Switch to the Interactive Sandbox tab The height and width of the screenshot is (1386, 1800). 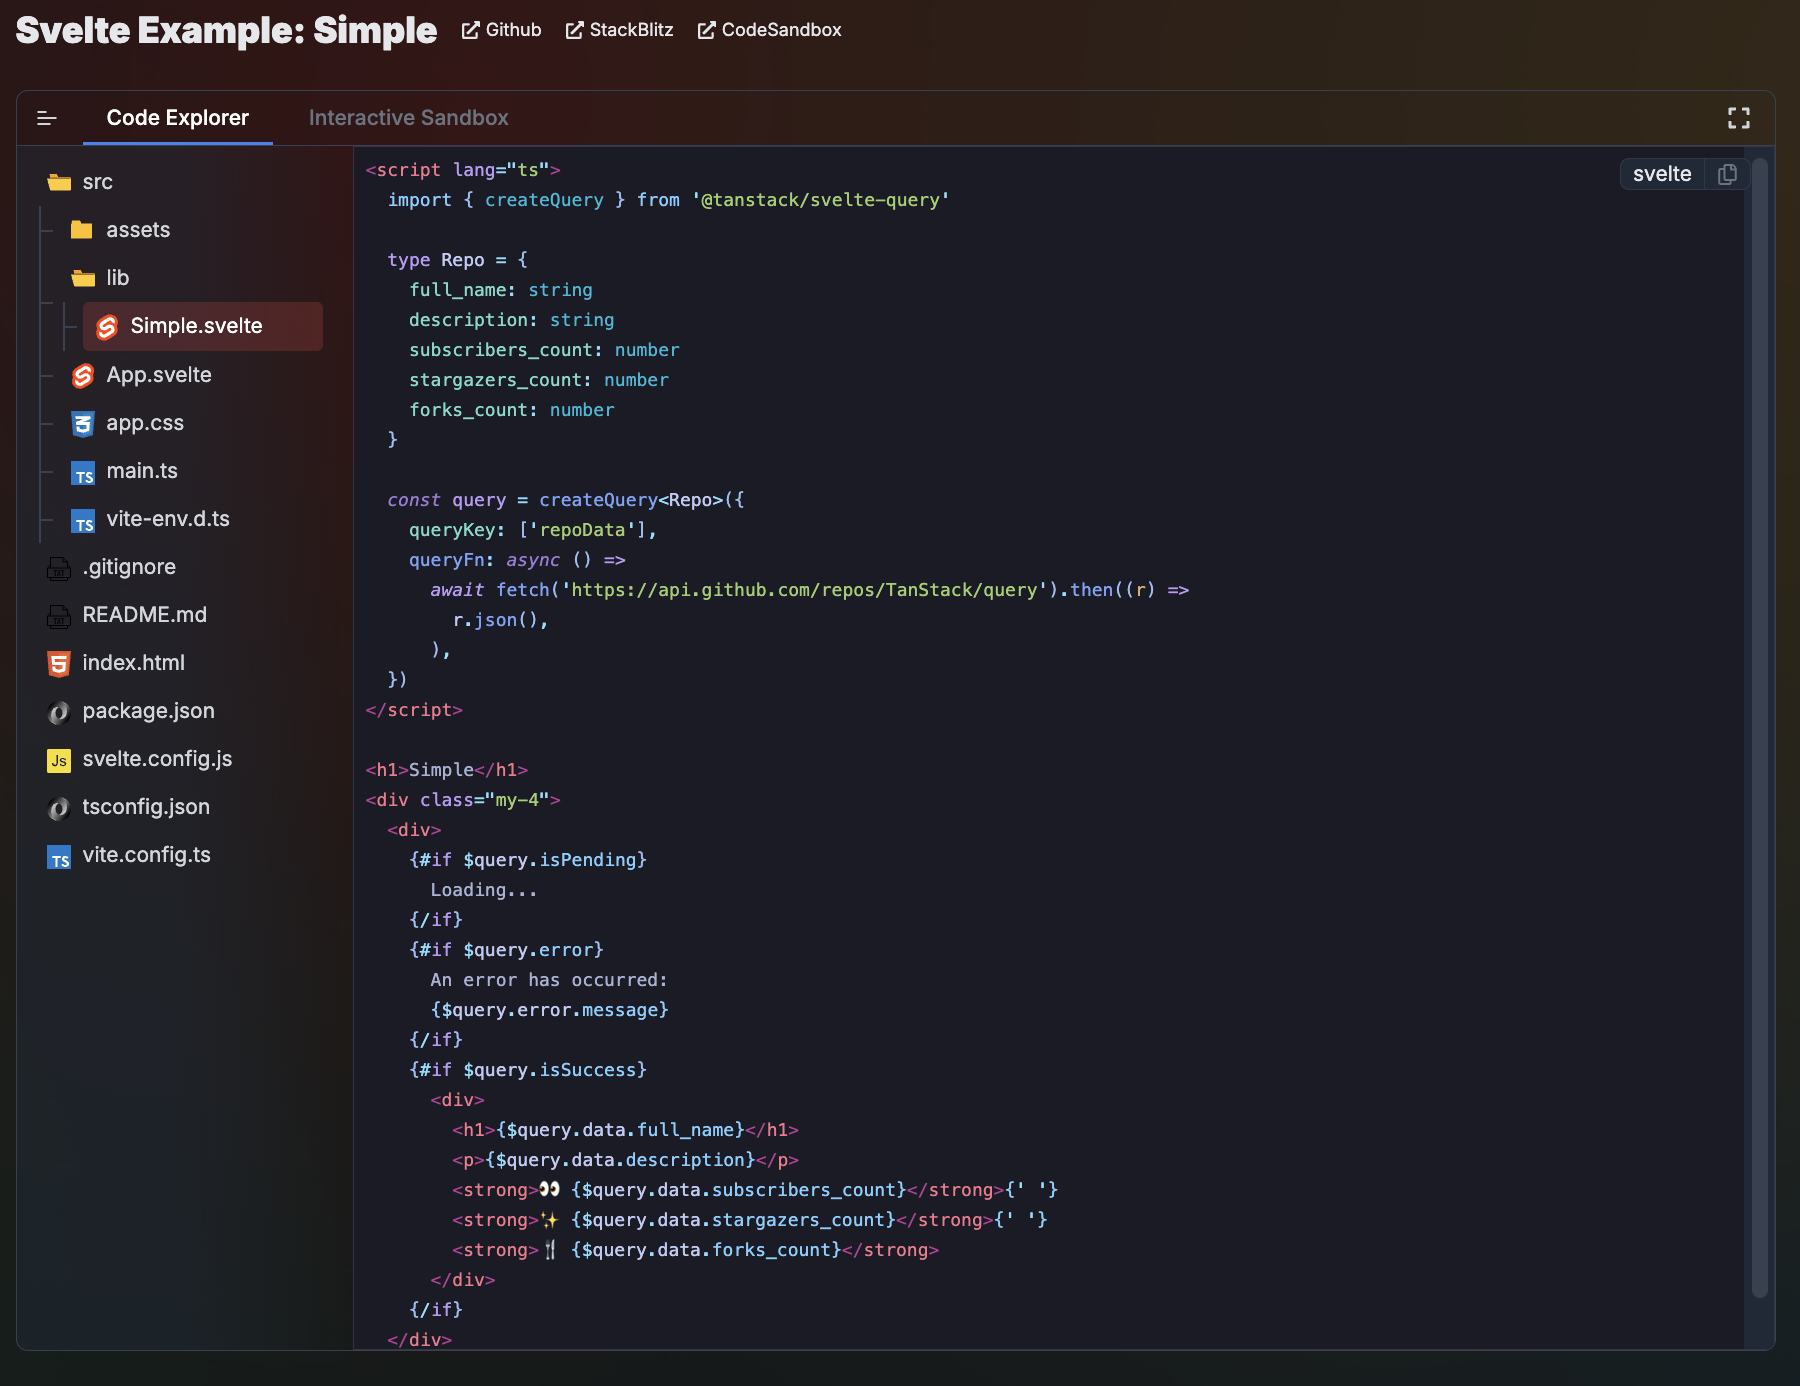point(408,118)
